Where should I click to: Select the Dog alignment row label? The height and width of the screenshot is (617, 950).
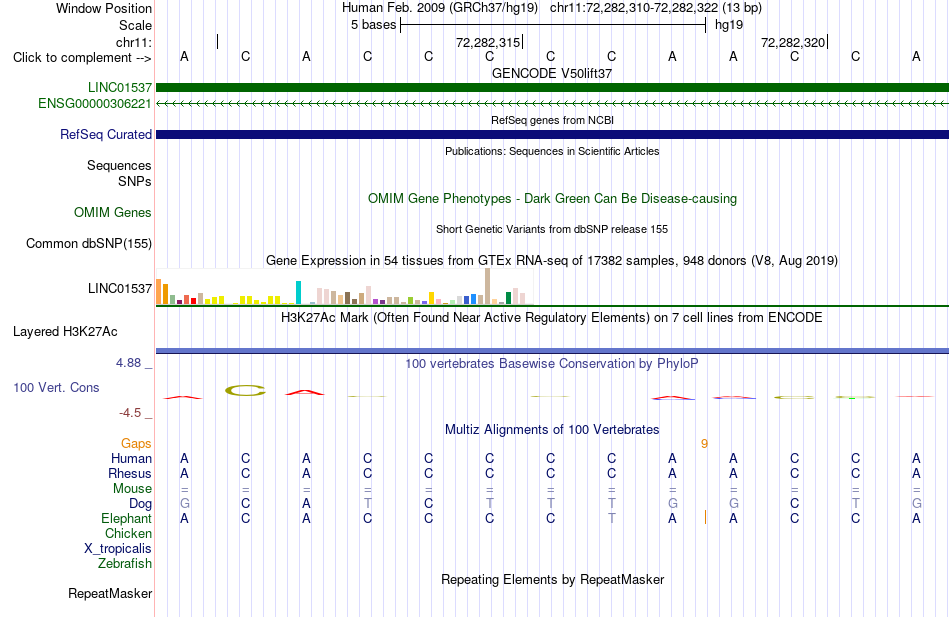[140, 504]
